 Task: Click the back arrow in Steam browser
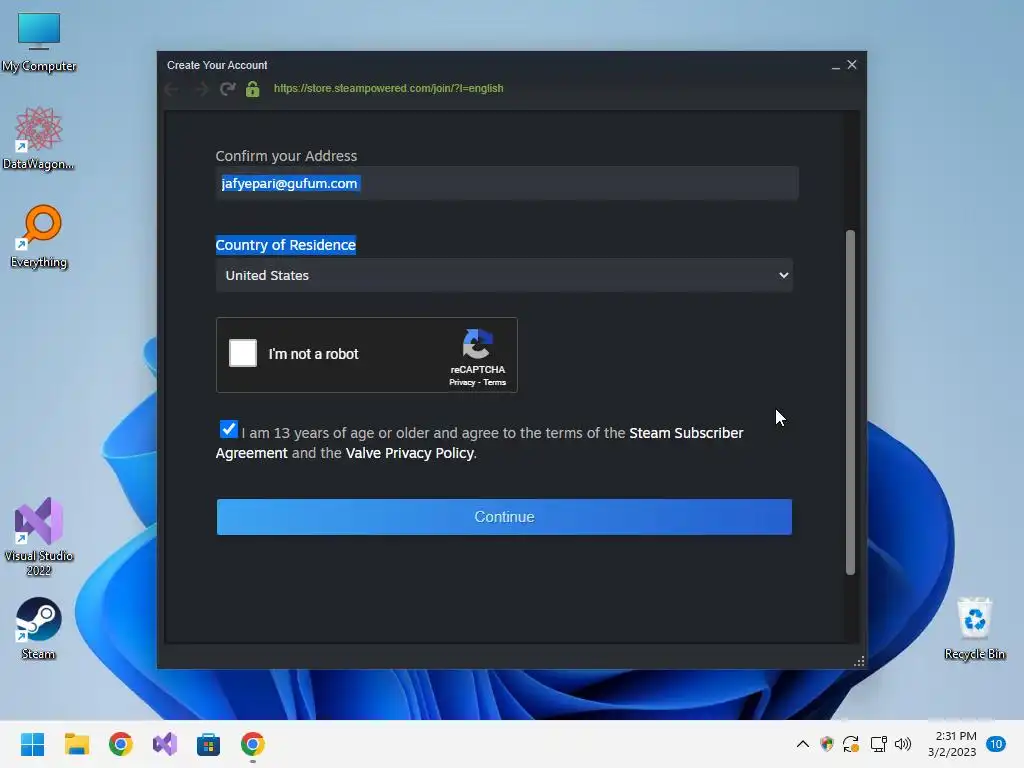tap(172, 89)
